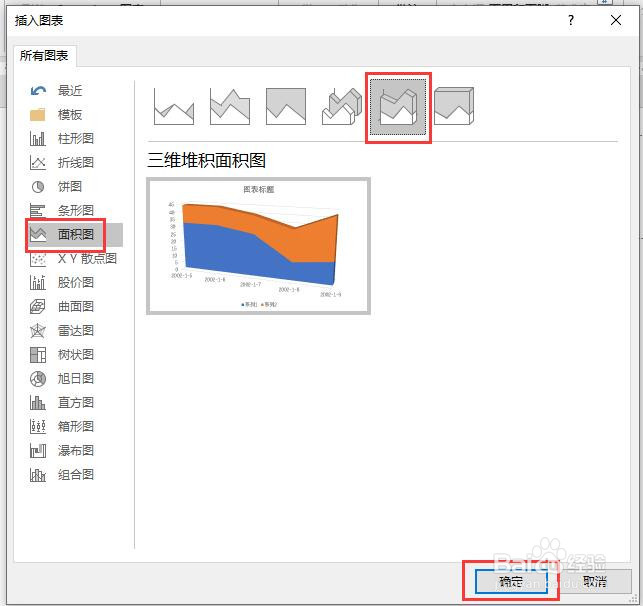Screen dimensions: 643x606
Task: Select the 曲面图 surface chart category
Action: pyautogui.click(x=74, y=307)
